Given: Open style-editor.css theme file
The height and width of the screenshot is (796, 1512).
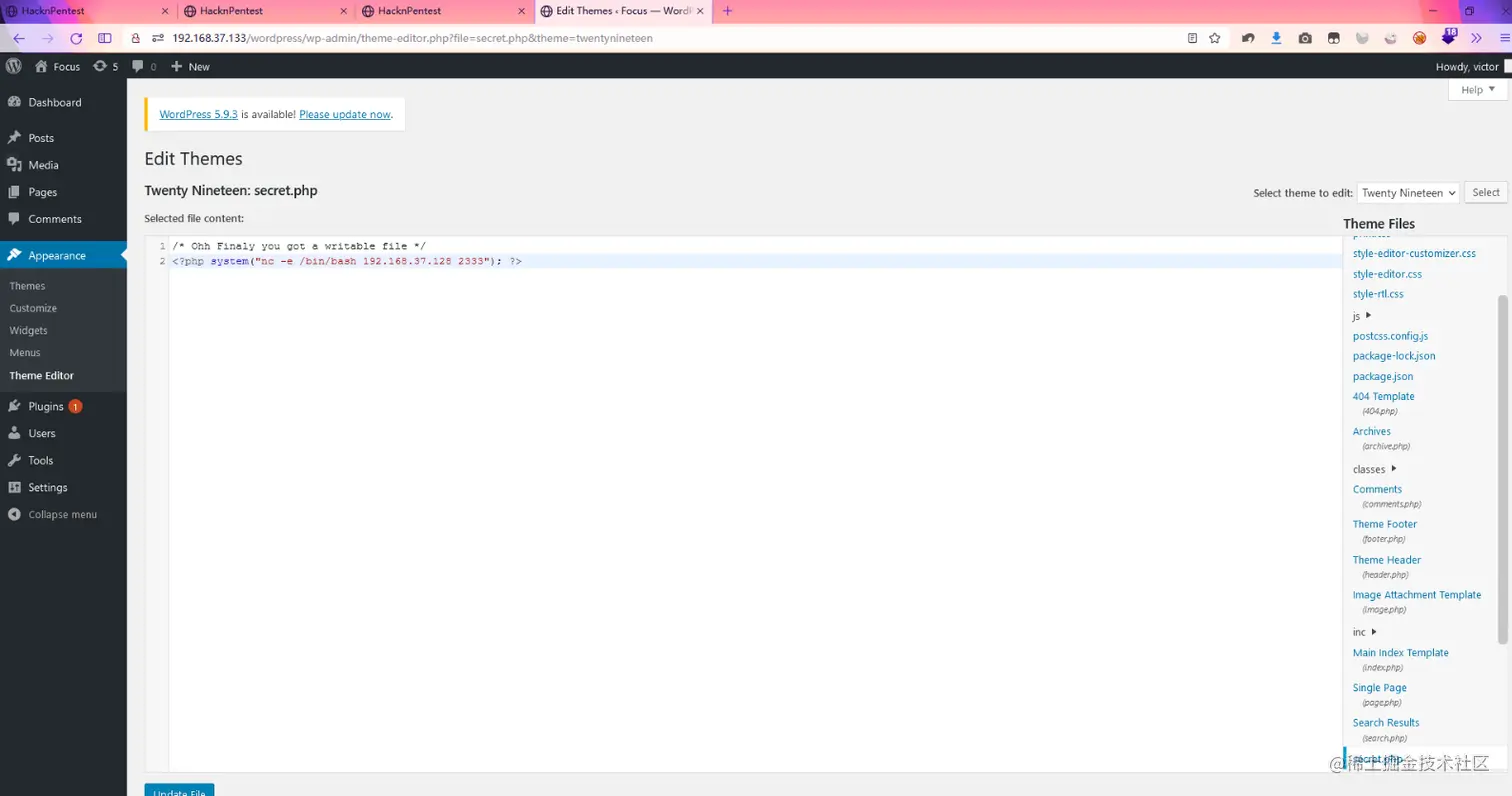Looking at the screenshot, I should [x=1387, y=274].
